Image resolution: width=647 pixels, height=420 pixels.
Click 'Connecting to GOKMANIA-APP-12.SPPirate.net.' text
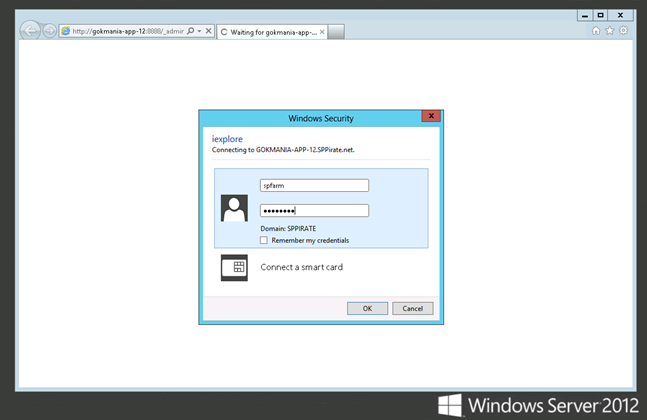[x=283, y=150]
